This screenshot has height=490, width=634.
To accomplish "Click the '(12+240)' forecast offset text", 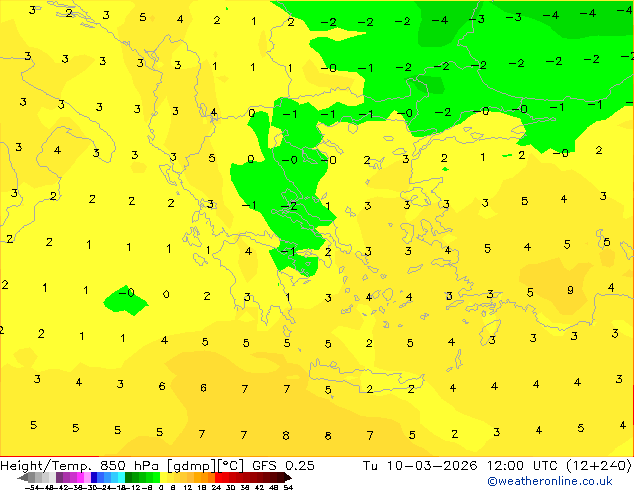I will click(599, 466).
